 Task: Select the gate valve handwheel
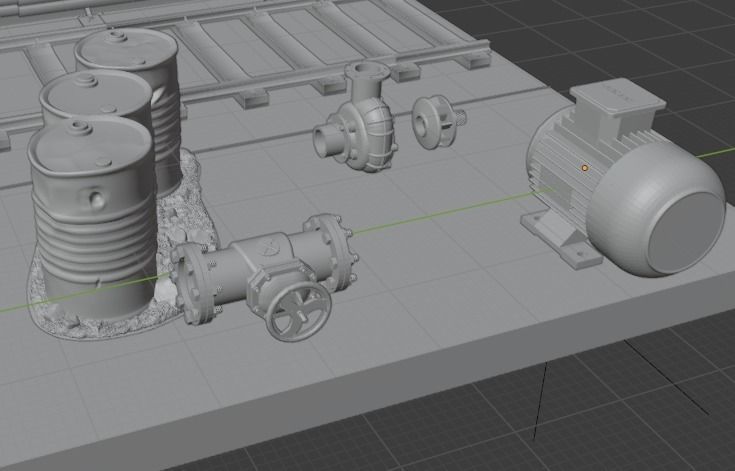click(x=298, y=312)
